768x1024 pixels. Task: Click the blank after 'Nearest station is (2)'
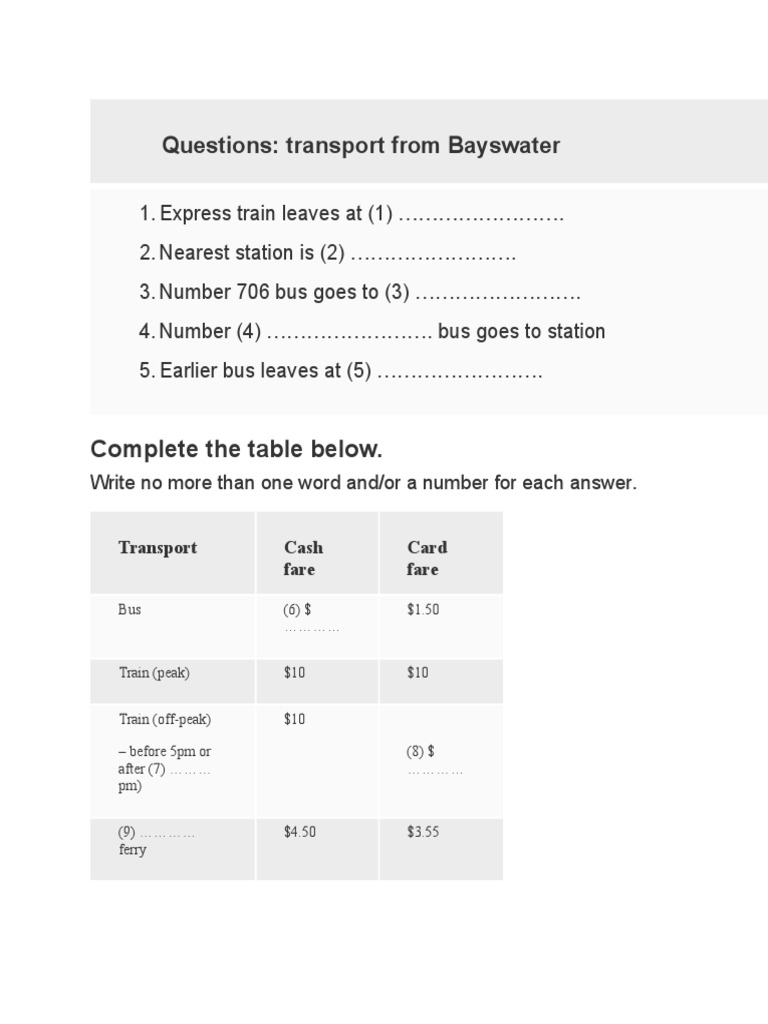[433, 254]
